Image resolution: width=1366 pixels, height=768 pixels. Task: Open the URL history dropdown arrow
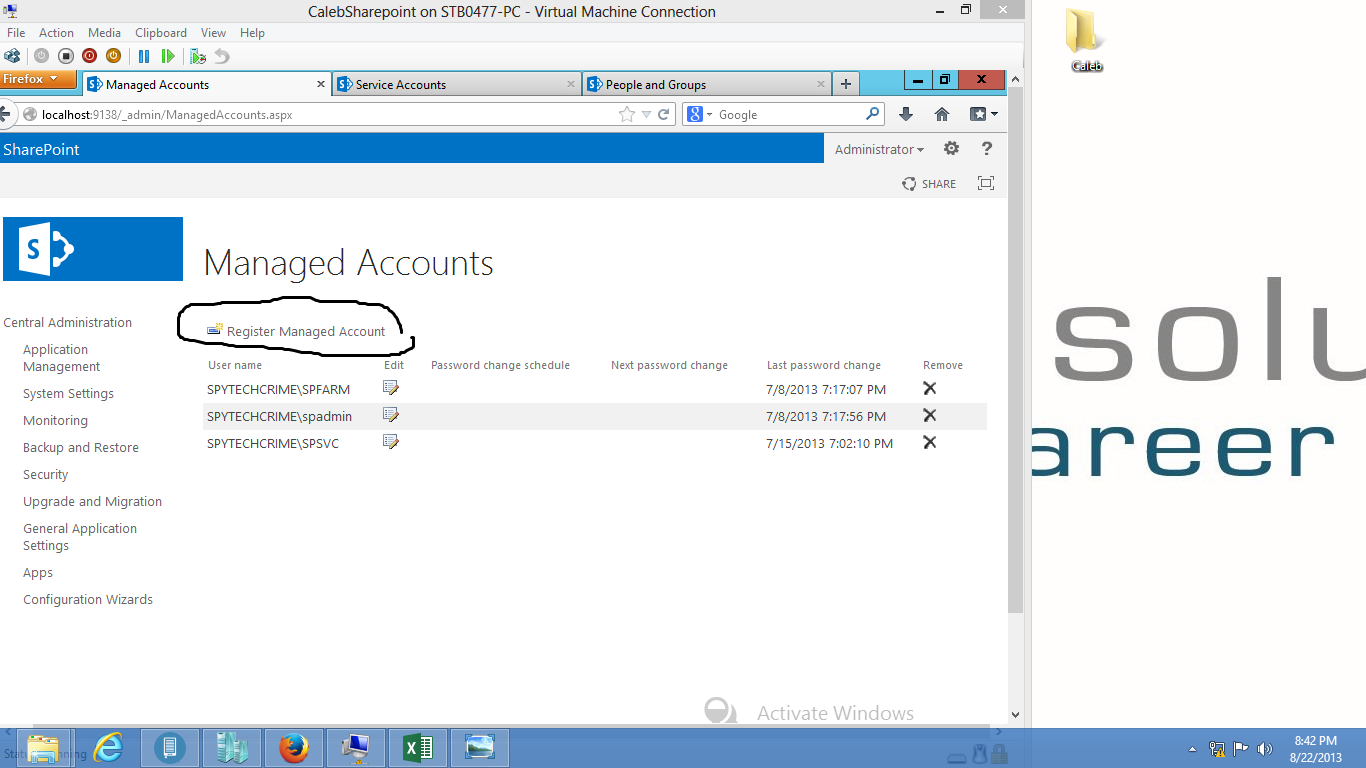click(646, 114)
